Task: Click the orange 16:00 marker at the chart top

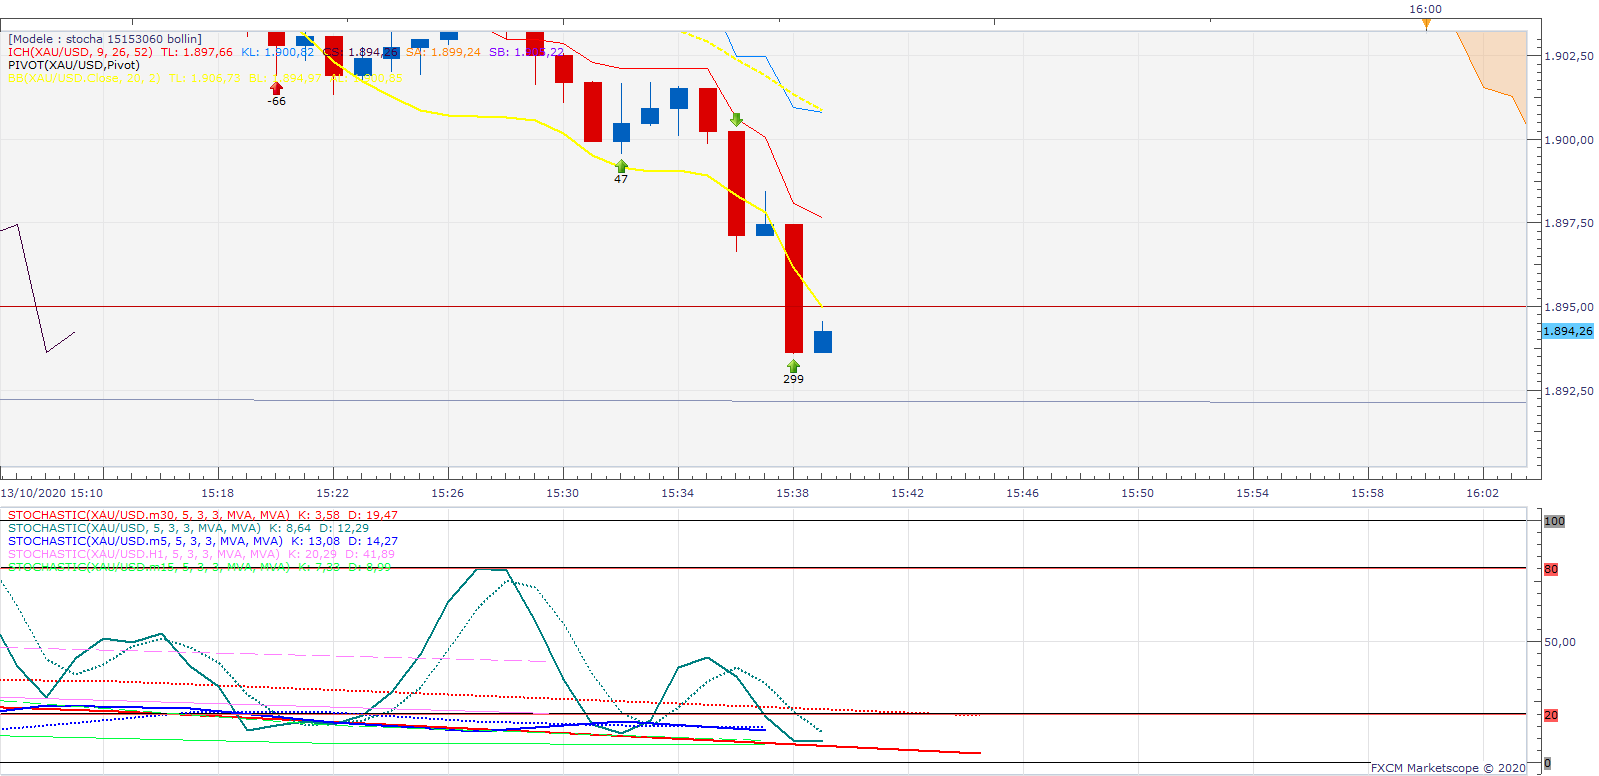Action: pos(1426,24)
